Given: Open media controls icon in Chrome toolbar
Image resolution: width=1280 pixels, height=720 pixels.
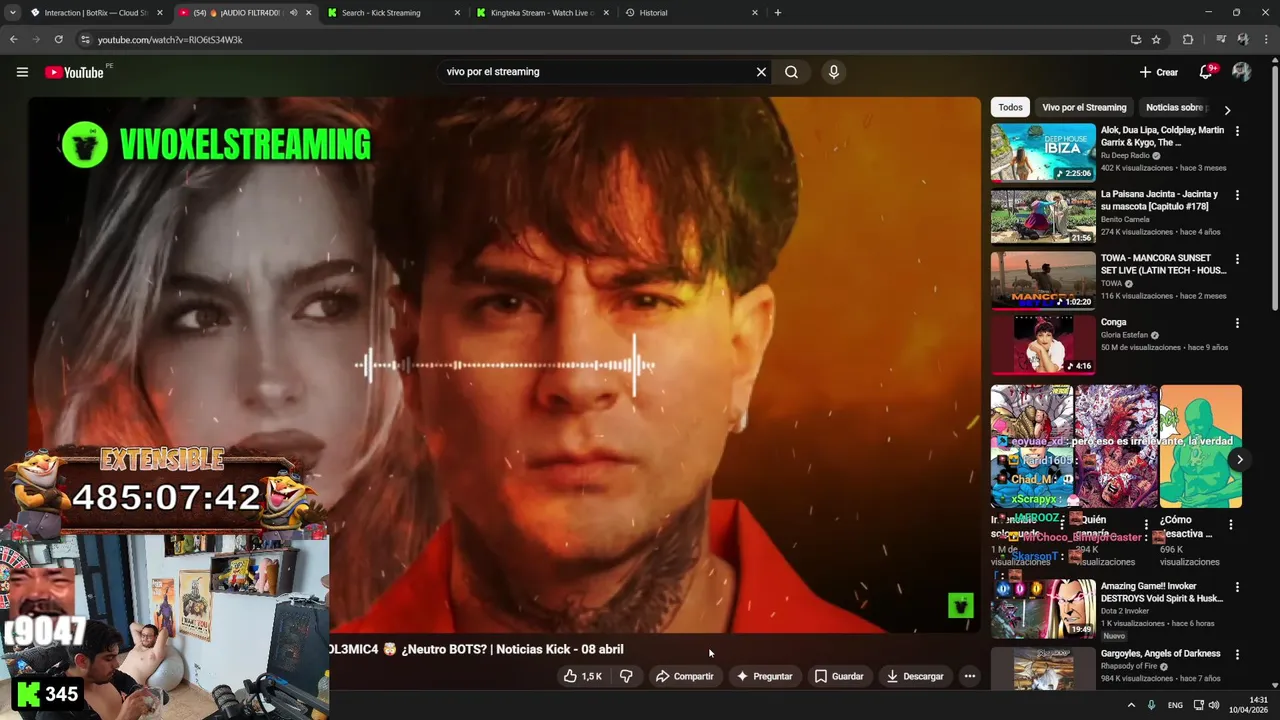Looking at the screenshot, I should tap(1221, 40).
